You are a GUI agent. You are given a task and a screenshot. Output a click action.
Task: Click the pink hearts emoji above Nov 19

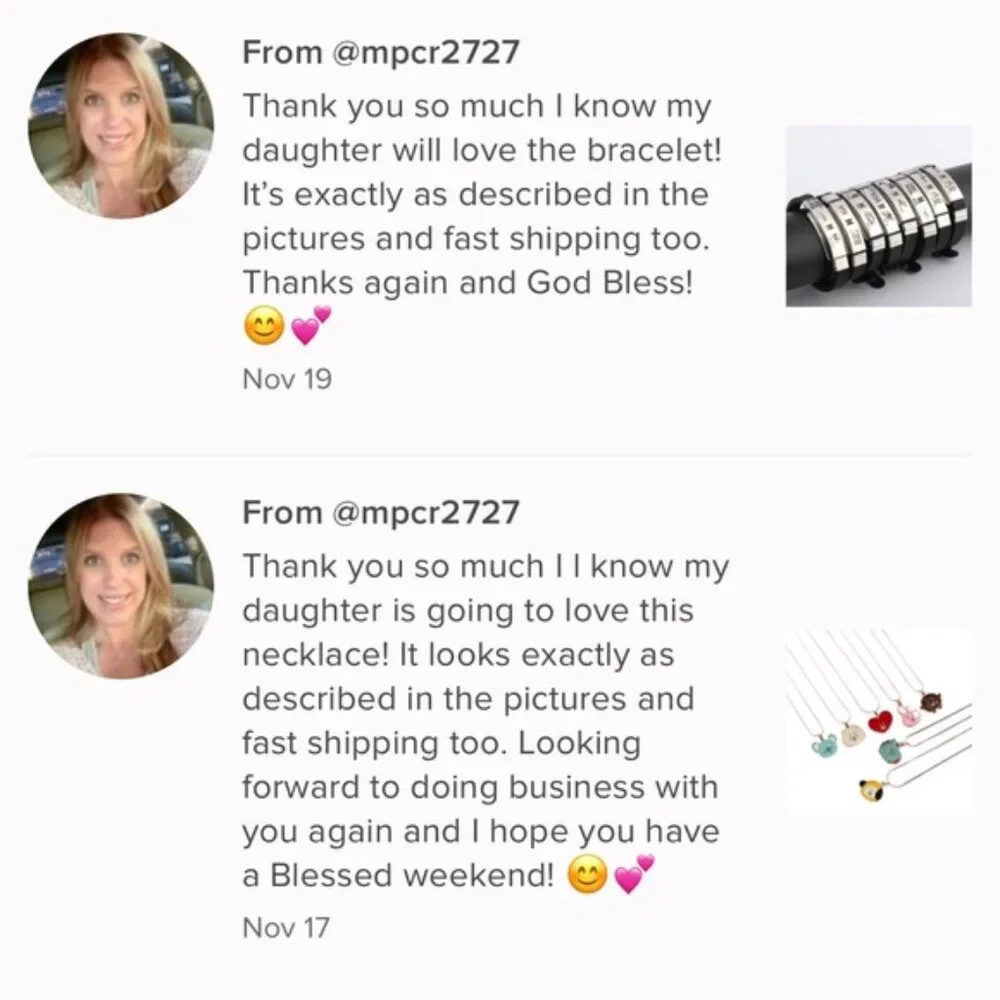307,326
